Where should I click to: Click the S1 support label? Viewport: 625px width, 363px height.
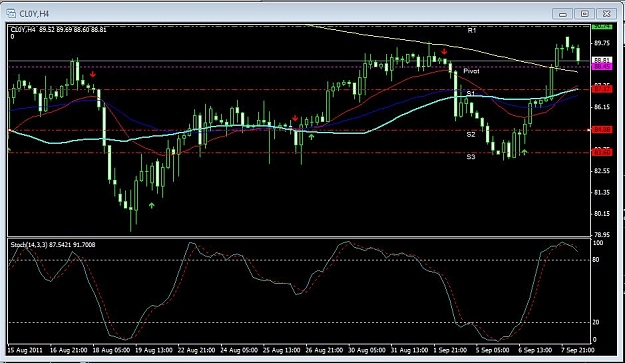point(471,93)
